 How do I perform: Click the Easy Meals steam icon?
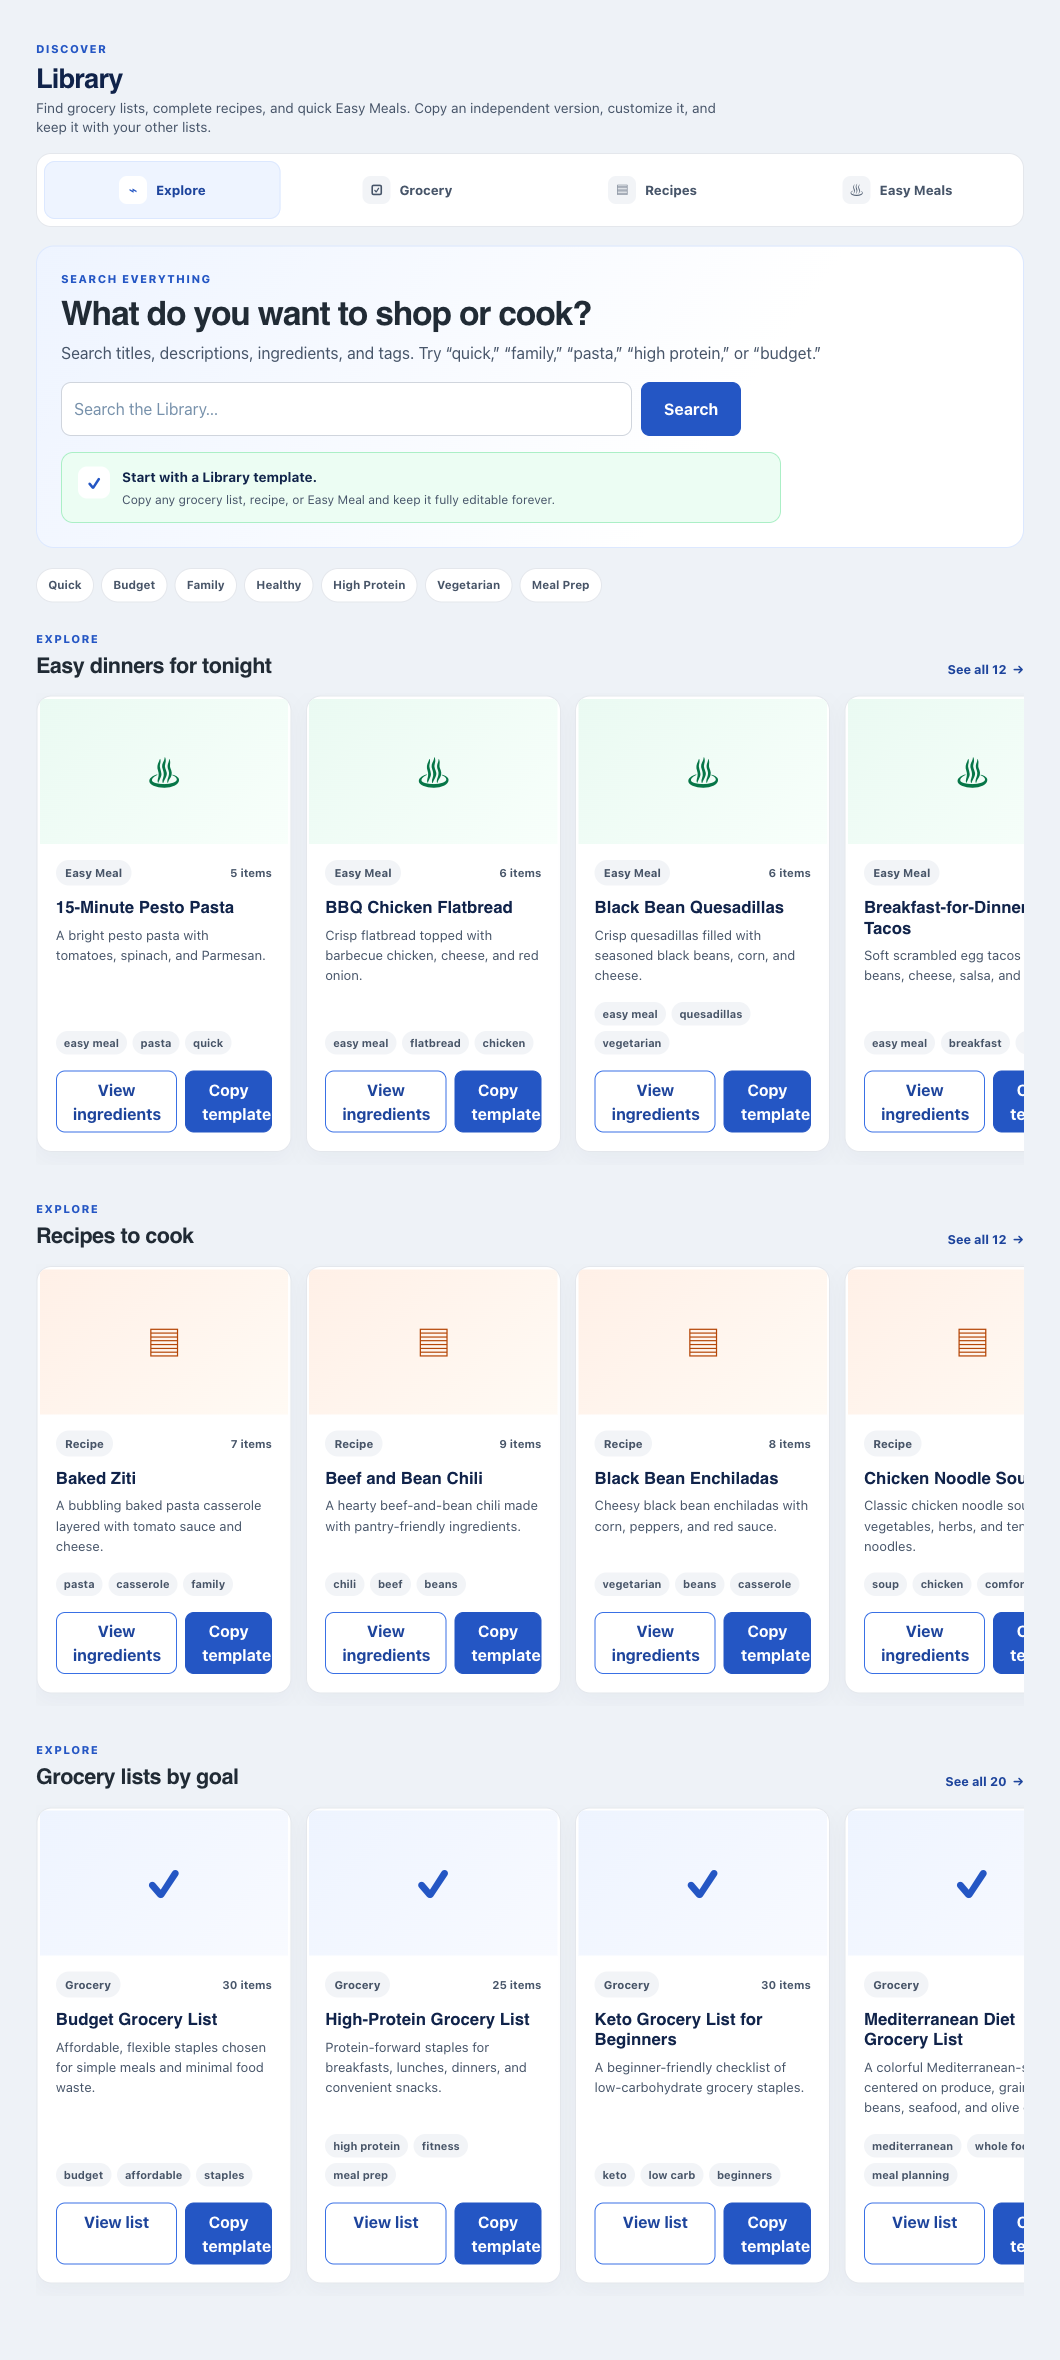pos(856,190)
